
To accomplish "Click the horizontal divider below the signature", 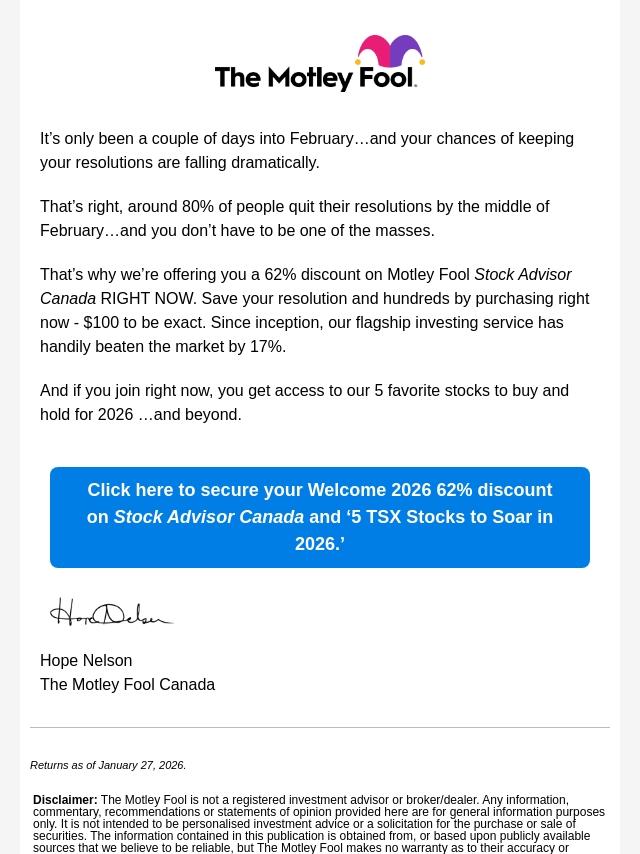I will coord(320,727).
